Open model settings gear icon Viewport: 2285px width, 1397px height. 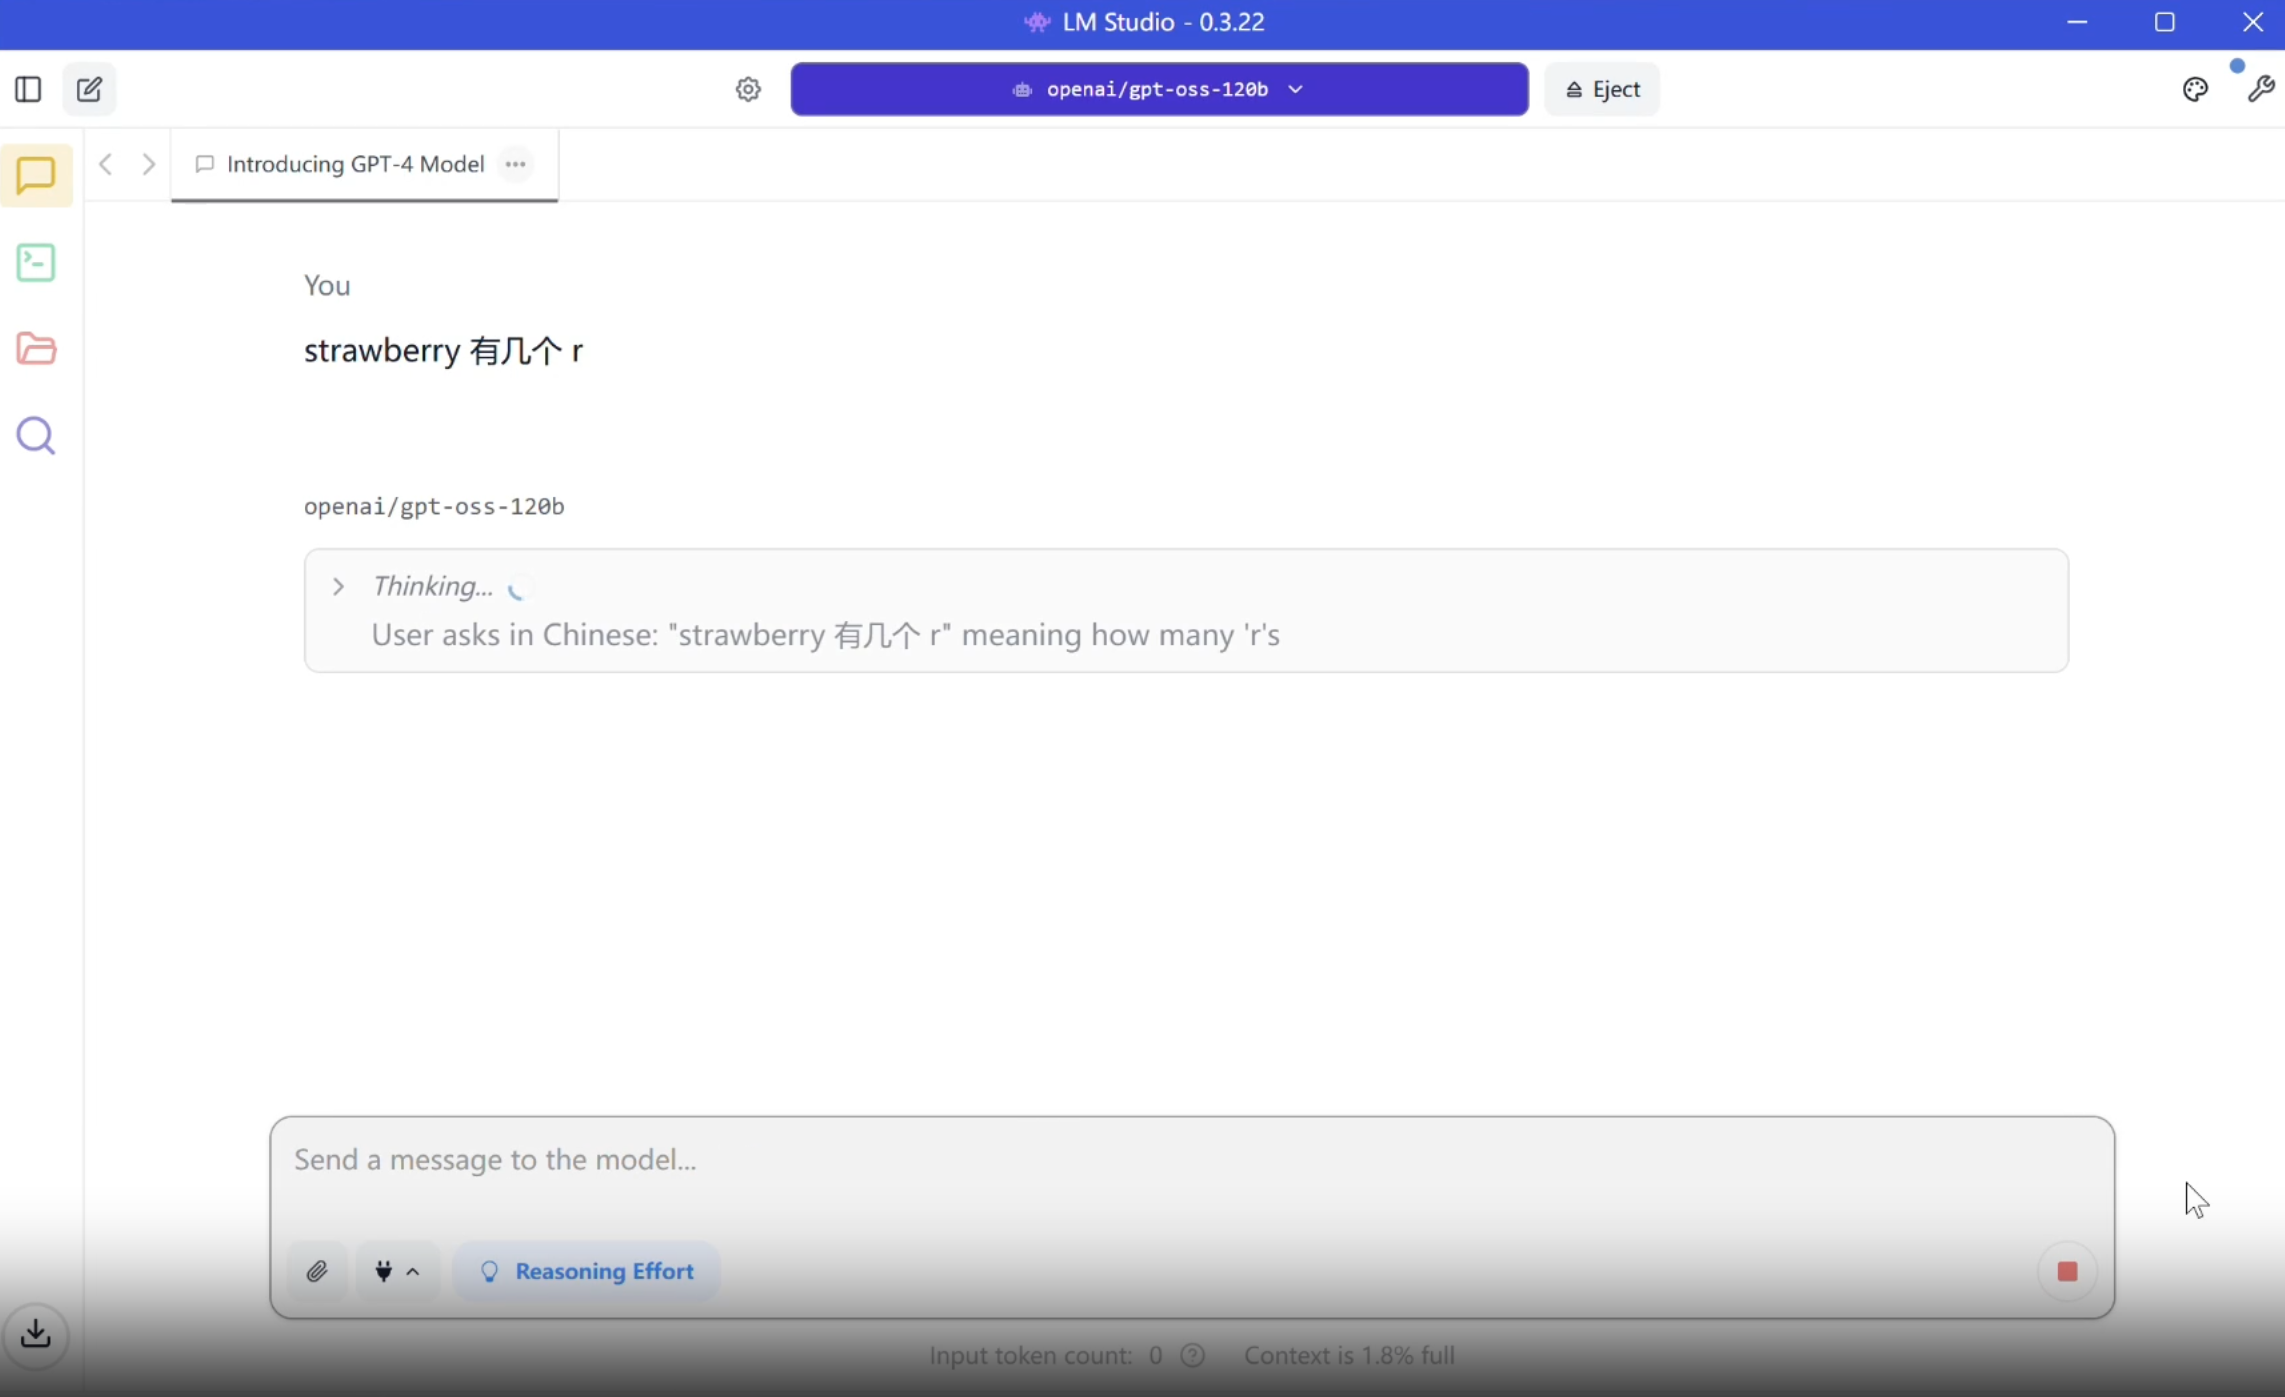(748, 89)
